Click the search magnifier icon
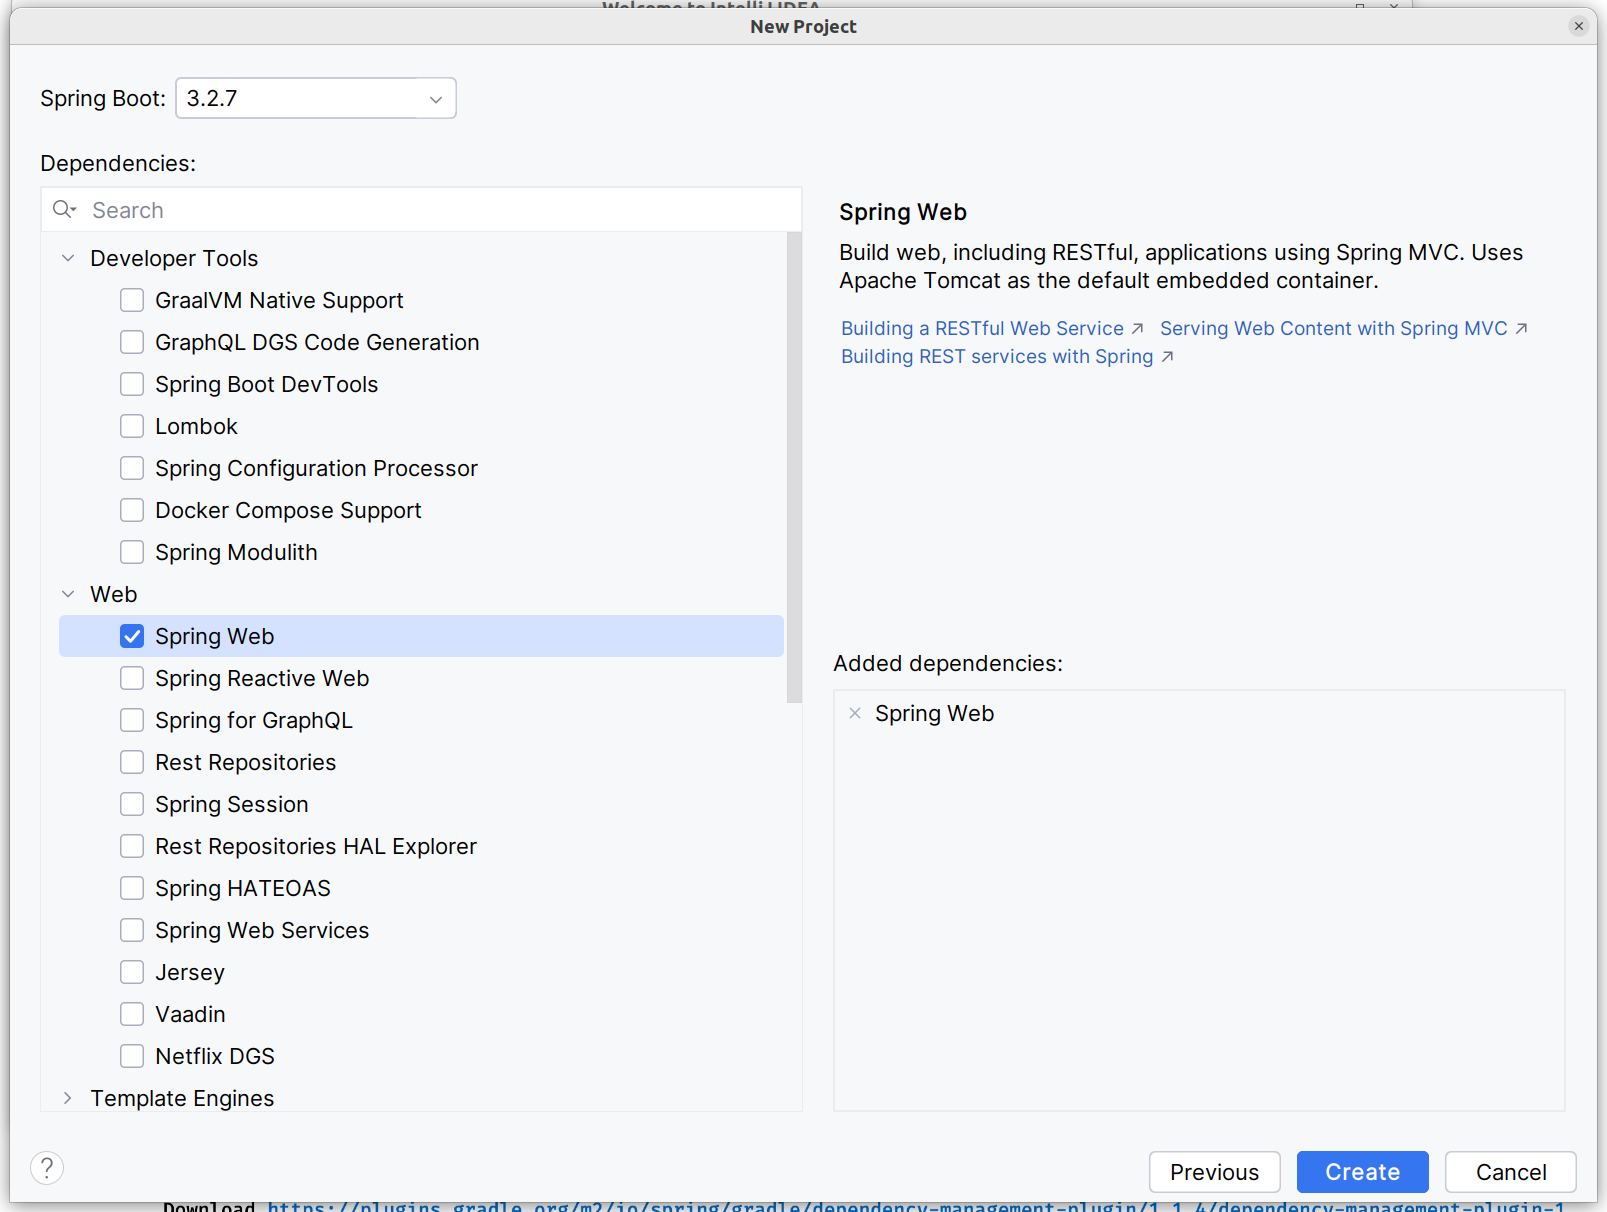The image size is (1607, 1212). pos(64,209)
